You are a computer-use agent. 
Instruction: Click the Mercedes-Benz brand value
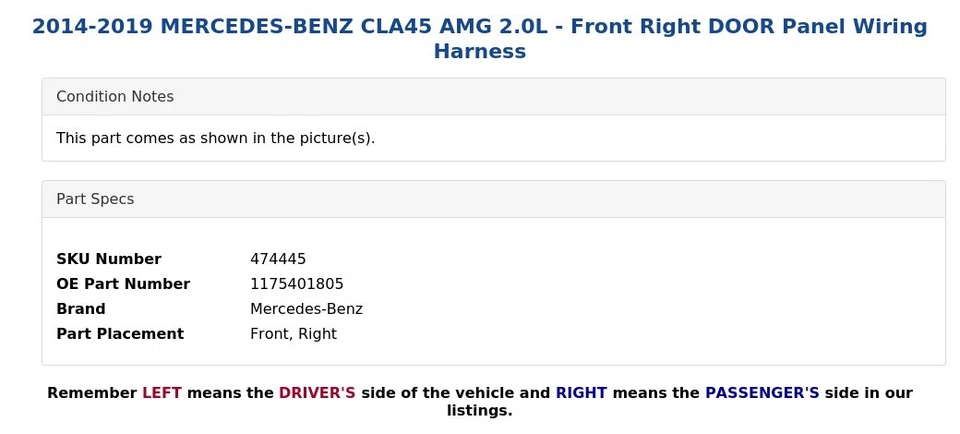pos(306,309)
